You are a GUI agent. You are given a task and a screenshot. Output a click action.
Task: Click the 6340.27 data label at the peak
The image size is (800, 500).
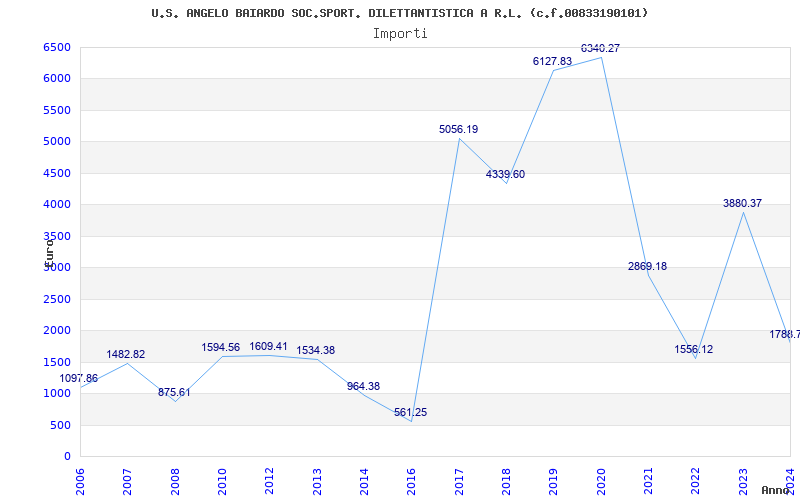600,48
